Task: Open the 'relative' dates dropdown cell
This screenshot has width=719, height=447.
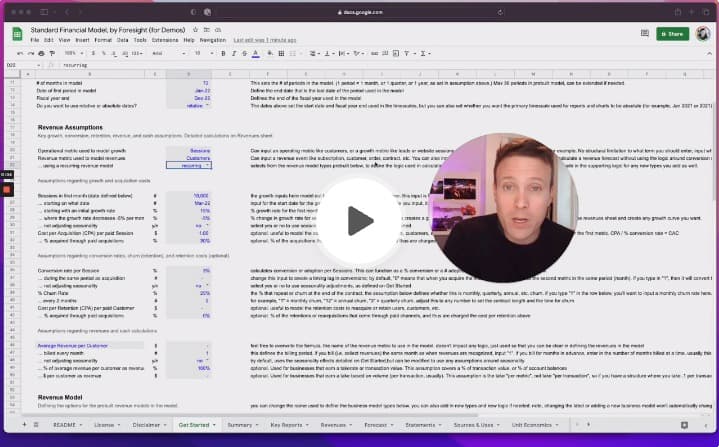Action: click(x=188, y=104)
